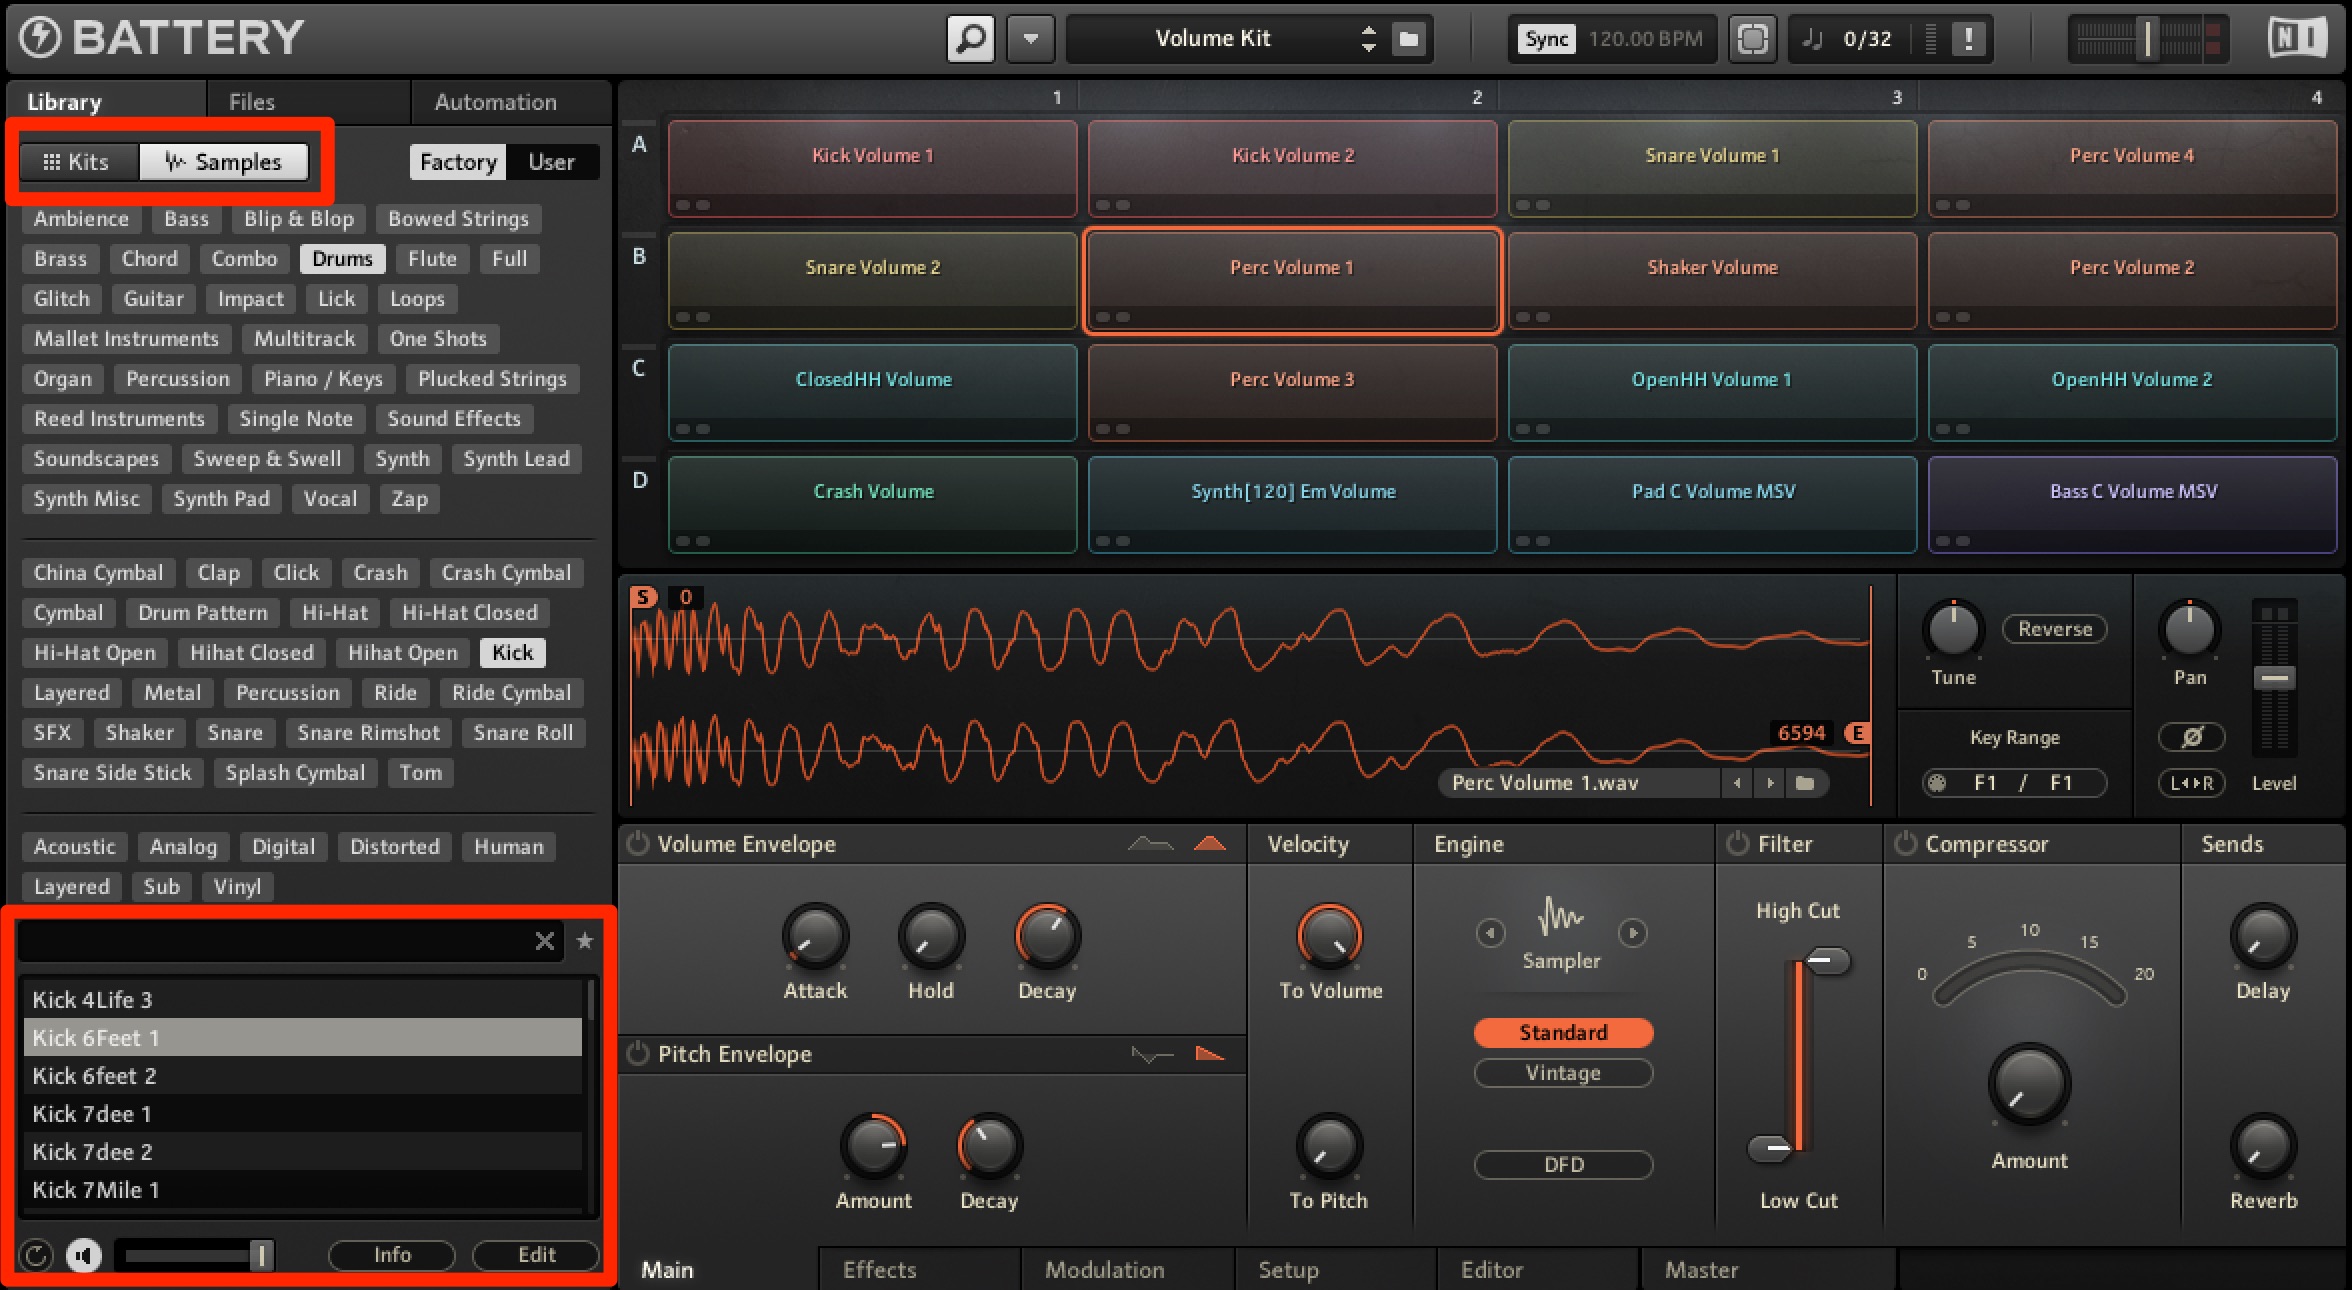
Task: Click the phase invert icon below Pan
Action: point(2191,737)
